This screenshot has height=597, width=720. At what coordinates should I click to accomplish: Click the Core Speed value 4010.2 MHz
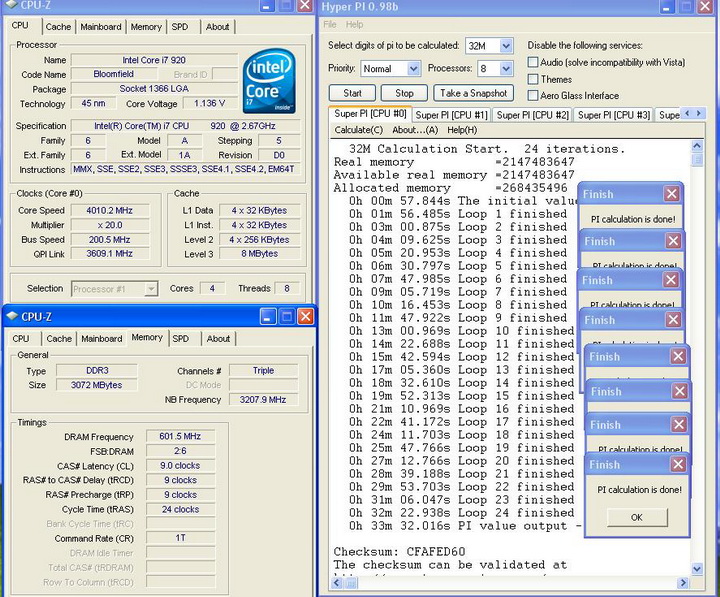[110, 211]
